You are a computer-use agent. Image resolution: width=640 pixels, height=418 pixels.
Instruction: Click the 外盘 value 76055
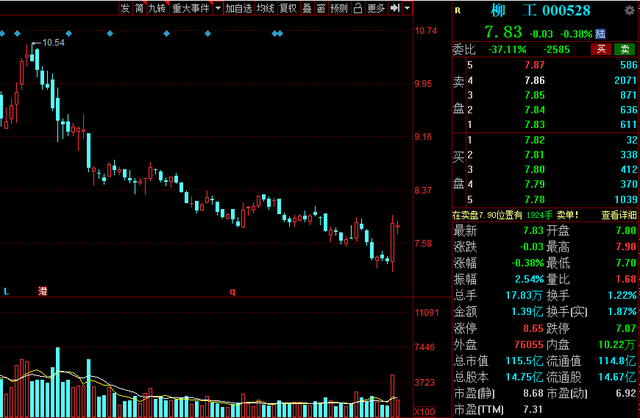529,345
